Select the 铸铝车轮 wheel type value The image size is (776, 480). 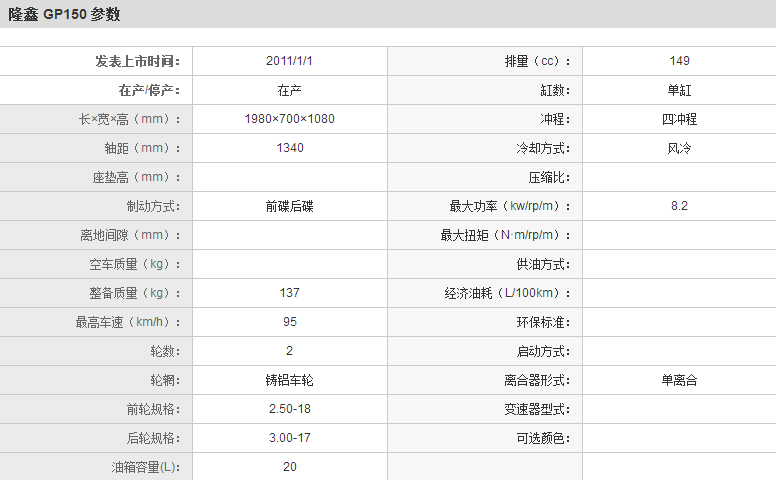point(289,380)
